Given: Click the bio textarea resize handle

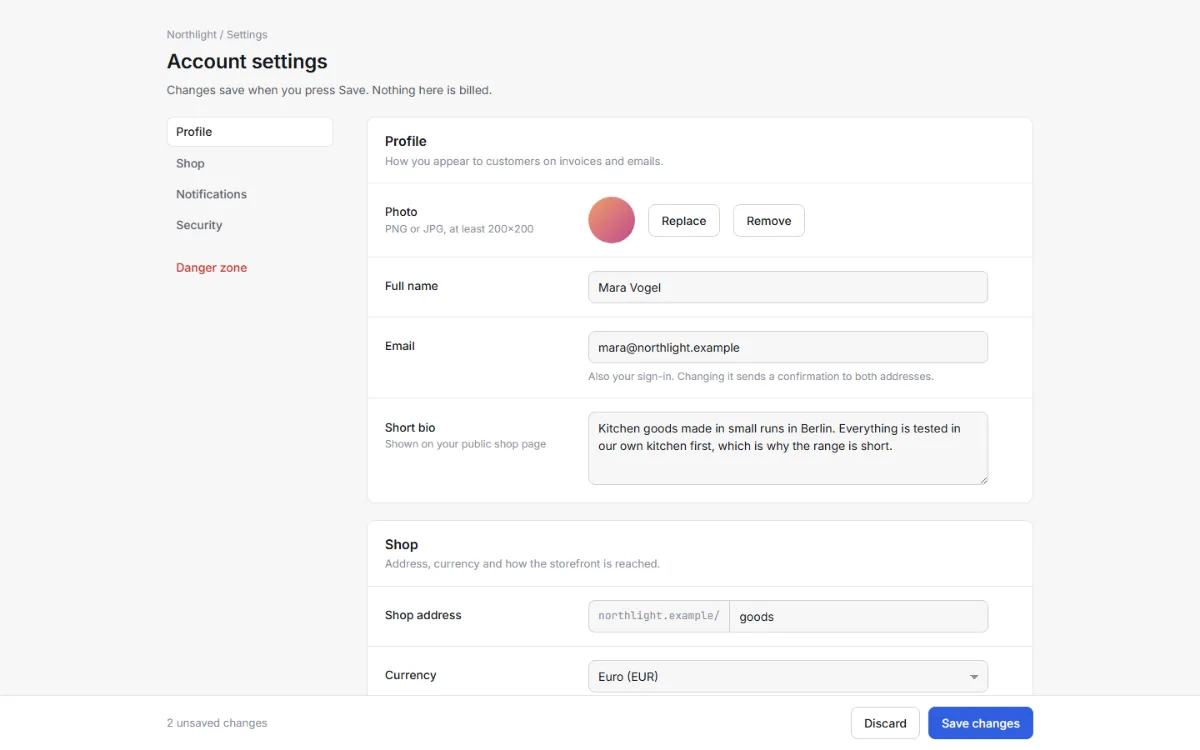Looking at the screenshot, I should pos(982,479).
